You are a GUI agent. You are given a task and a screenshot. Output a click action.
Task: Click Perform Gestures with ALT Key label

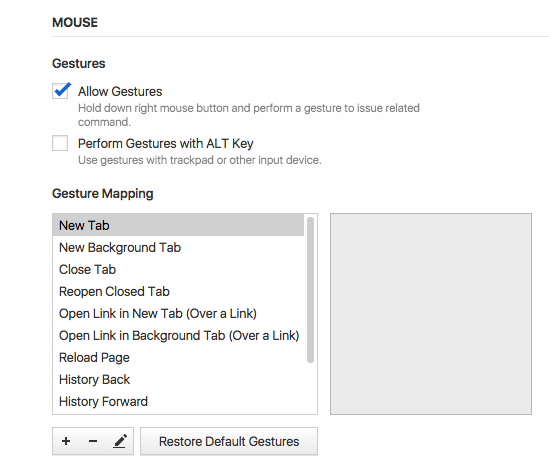coord(166,144)
